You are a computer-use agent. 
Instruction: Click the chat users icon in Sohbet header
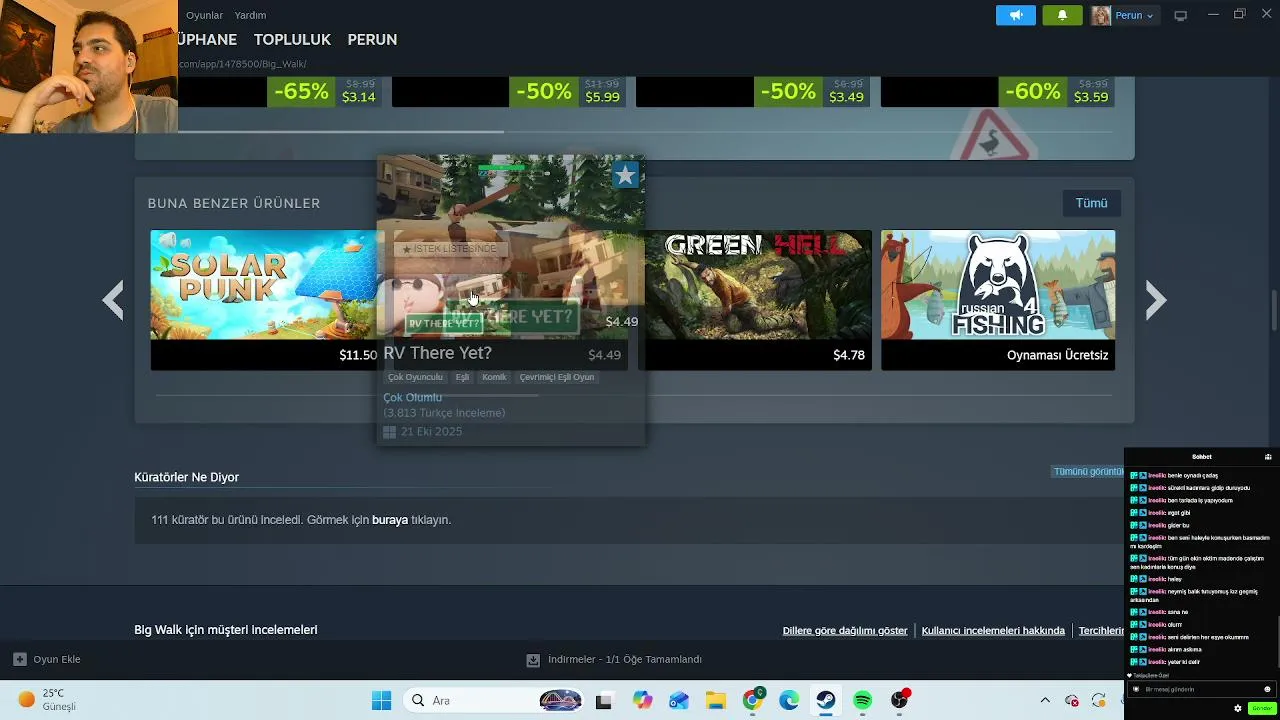(x=1268, y=457)
